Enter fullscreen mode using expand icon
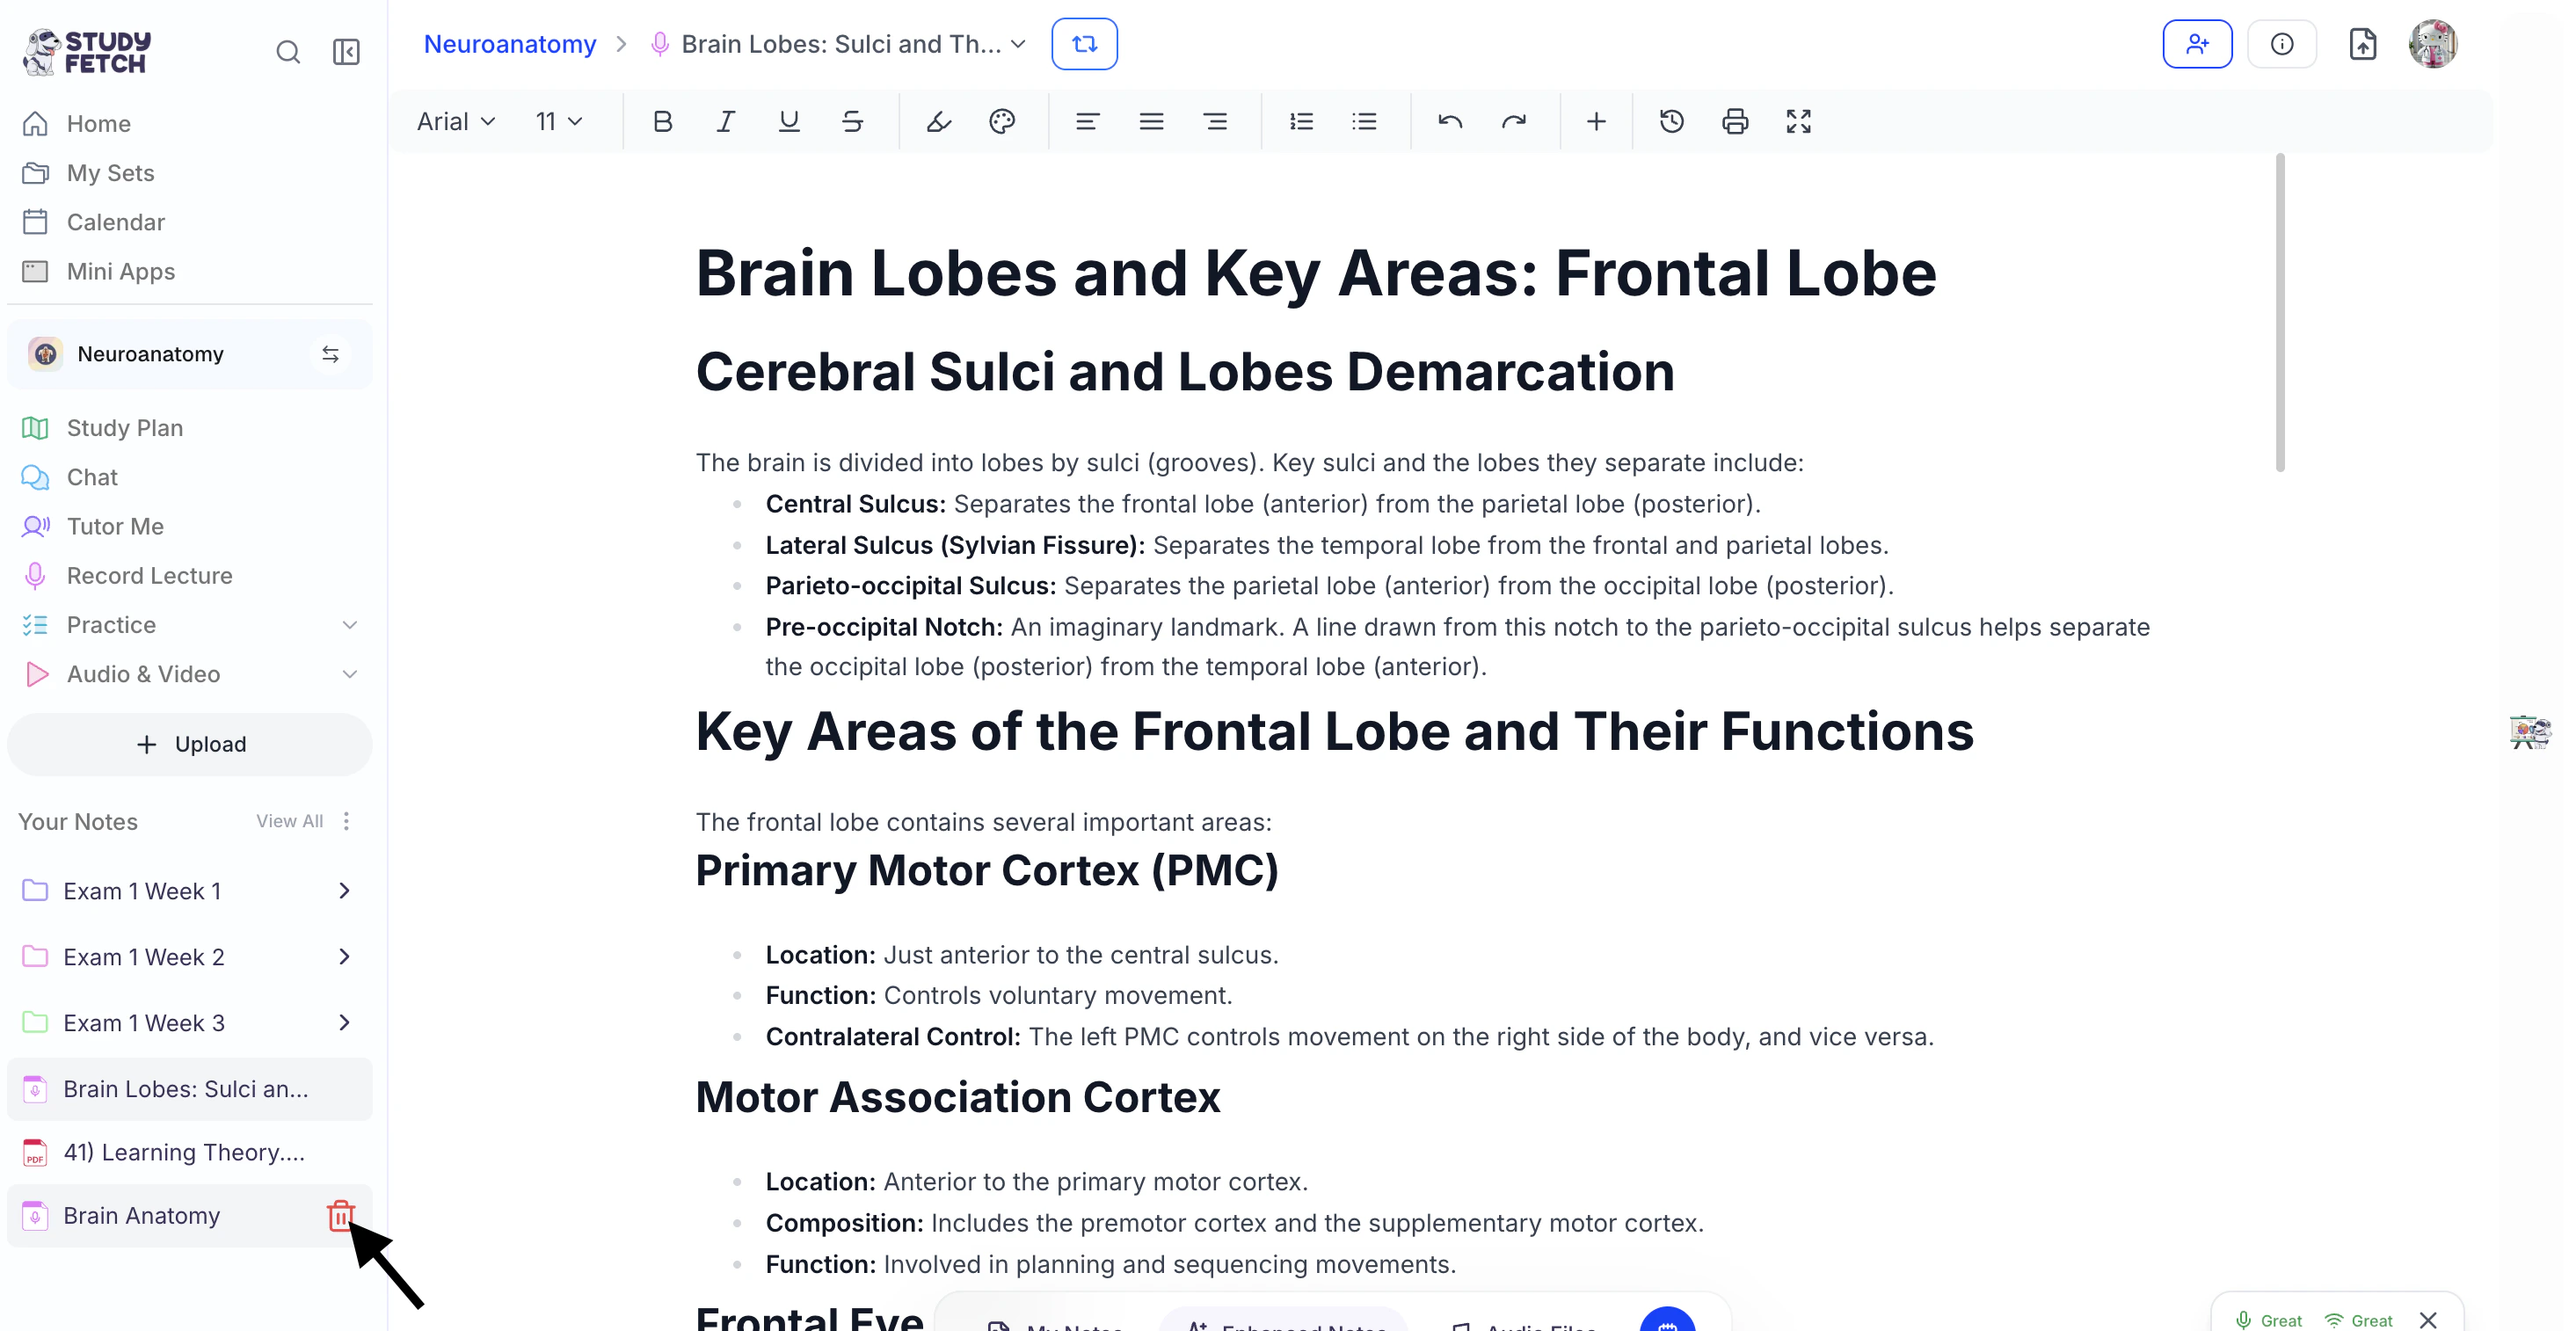Screen dimensions: 2576x1331 point(1798,121)
